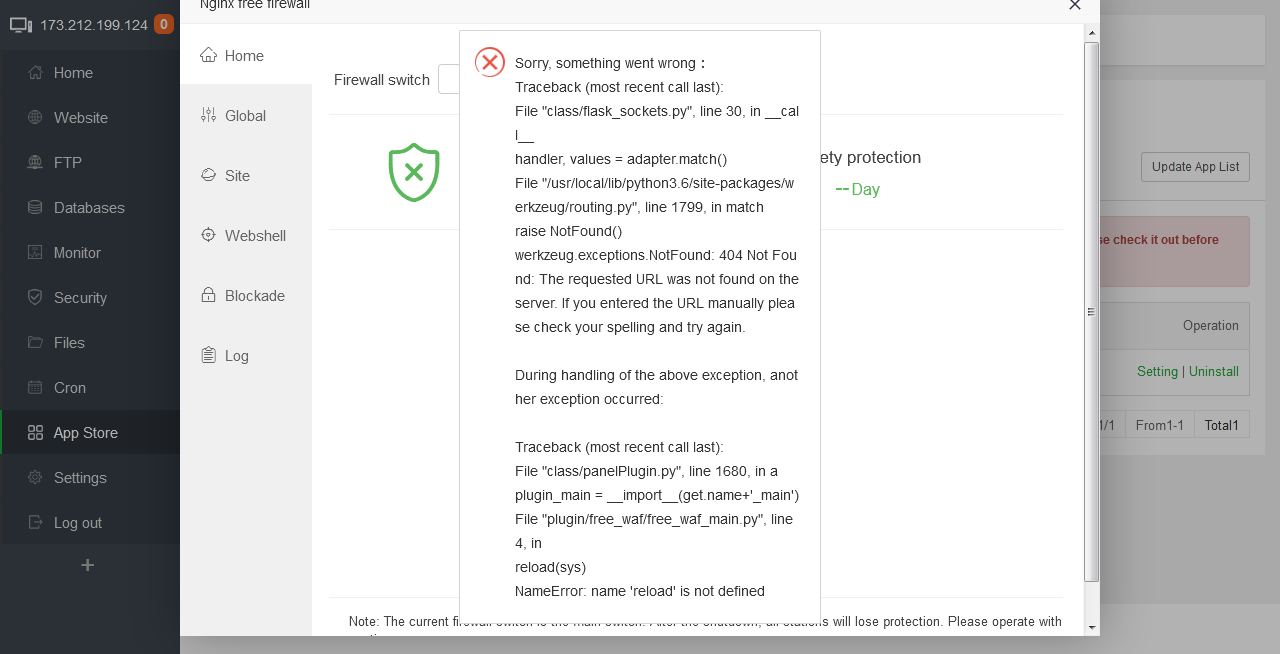Click the Security shield icon in the sidebar

pyautogui.click(x=35, y=298)
